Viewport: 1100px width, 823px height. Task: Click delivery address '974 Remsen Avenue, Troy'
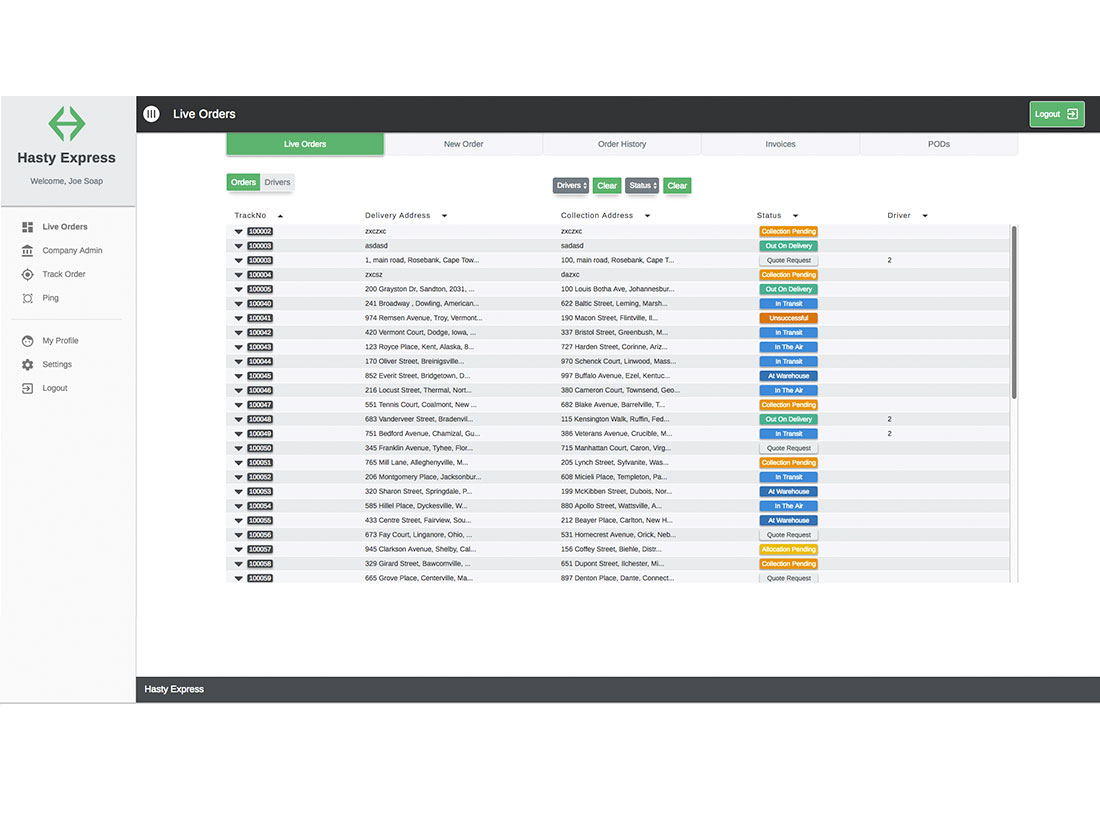[x=423, y=319]
